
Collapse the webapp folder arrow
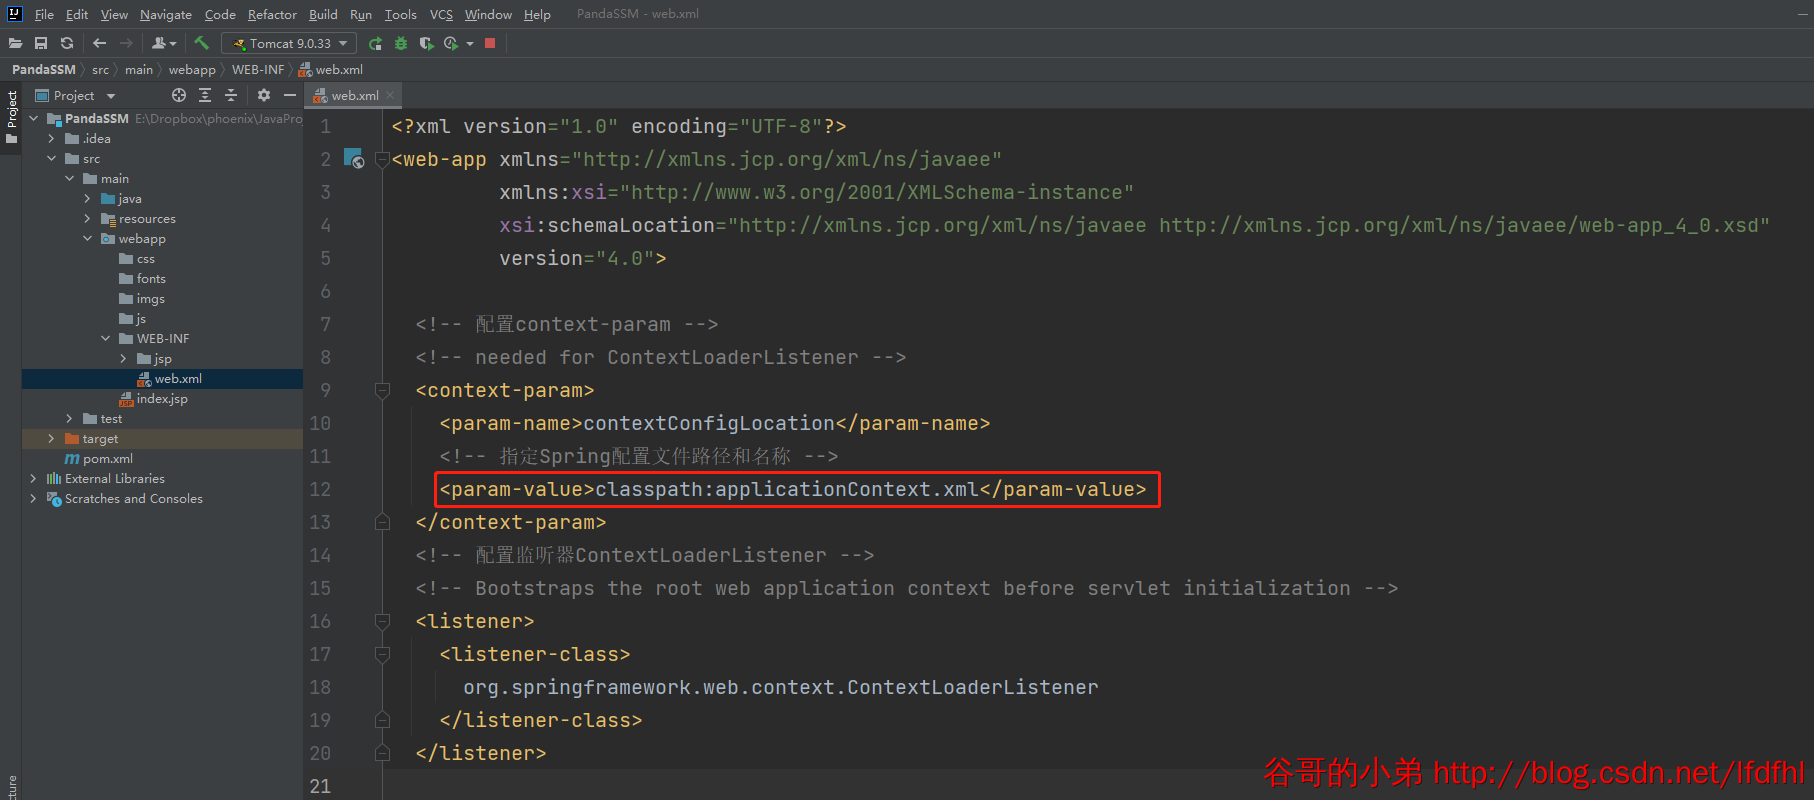click(x=88, y=238)
